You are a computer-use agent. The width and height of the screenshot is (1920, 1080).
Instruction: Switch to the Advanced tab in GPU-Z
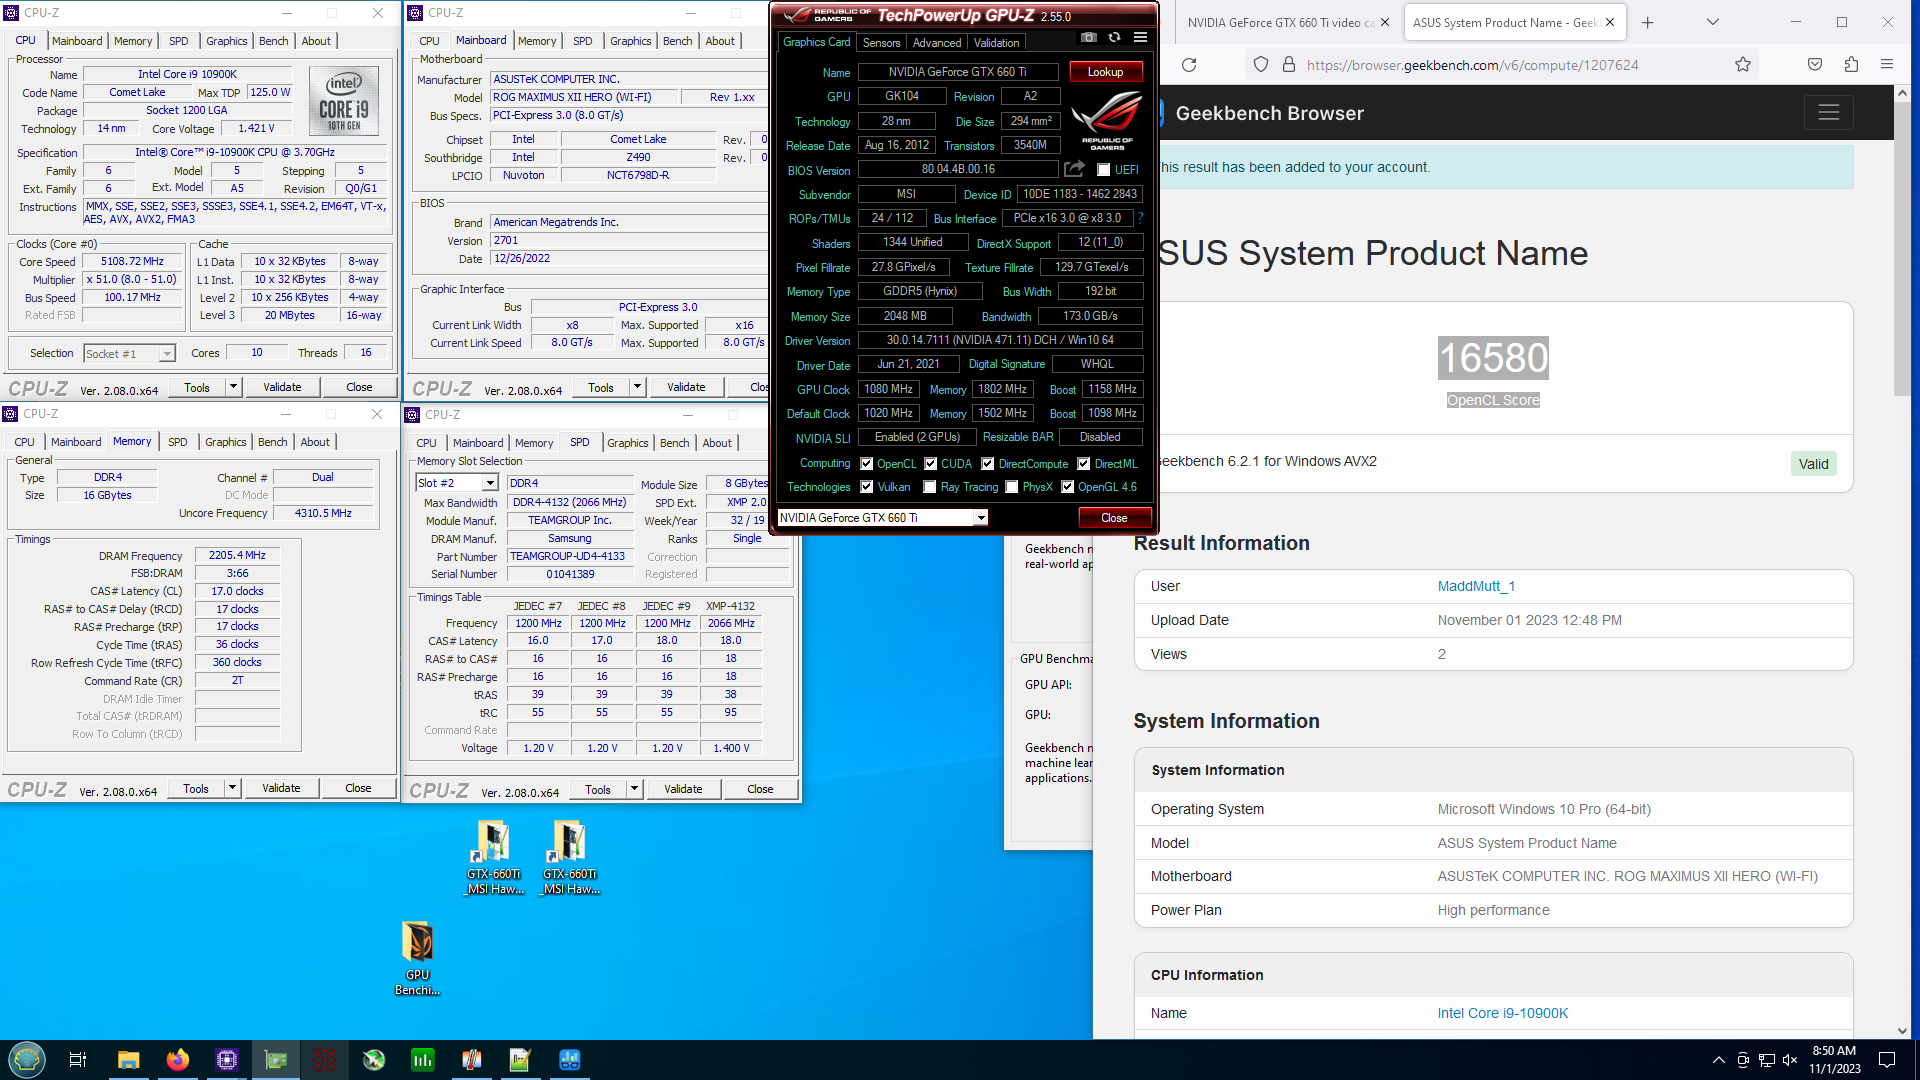(937, 42)
